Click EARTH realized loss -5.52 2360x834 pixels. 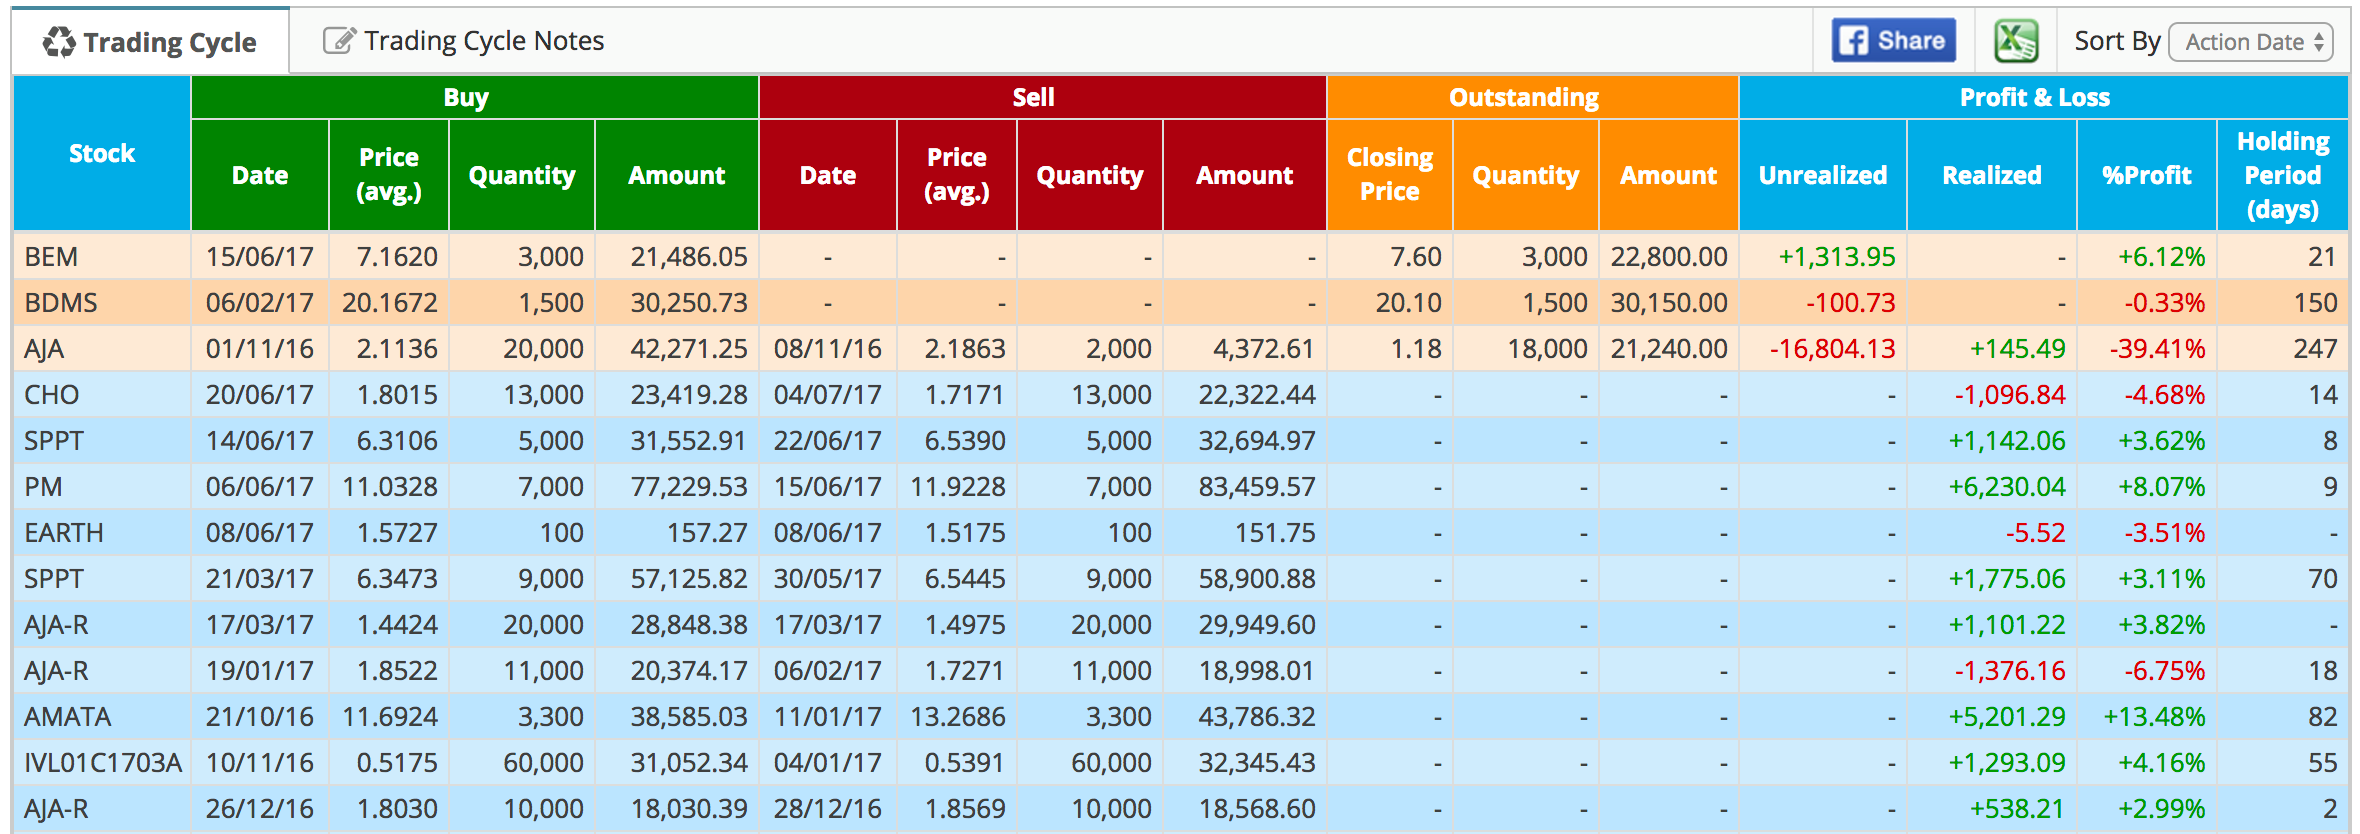[2035, 533]
